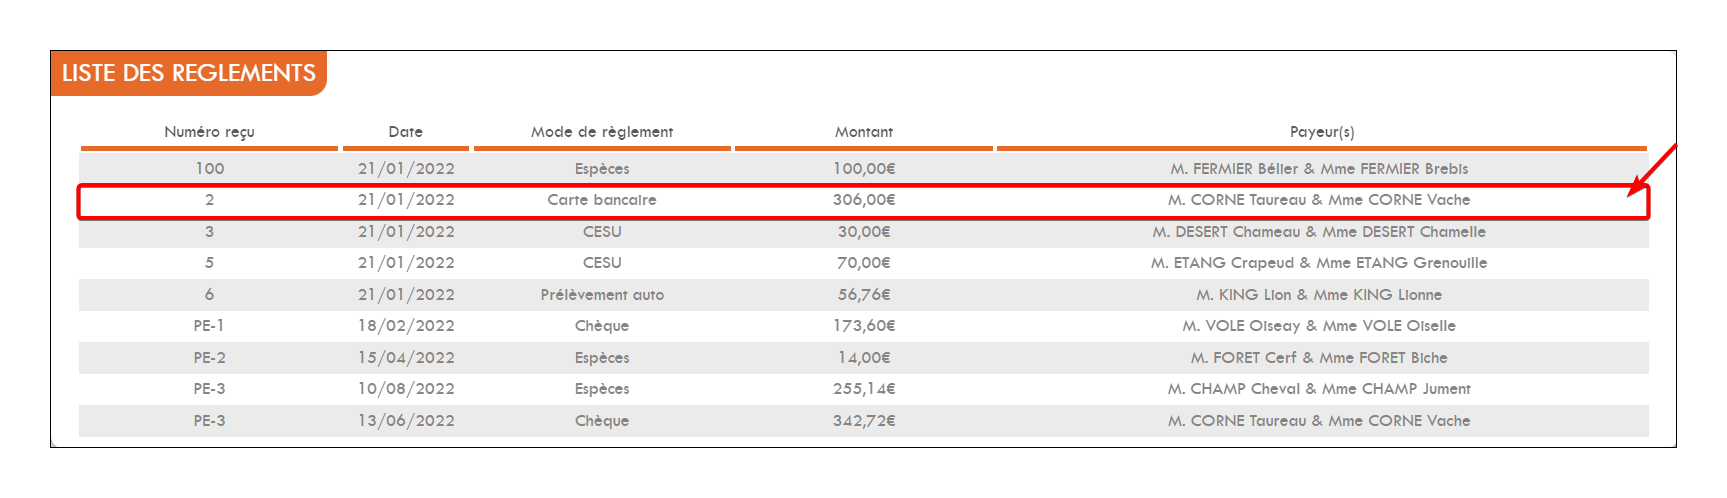Viewport: 1727px width, 498px height.
Task: Select the LISTE DES REGLEMENTS header tab
Action: (x=188, y=73)
